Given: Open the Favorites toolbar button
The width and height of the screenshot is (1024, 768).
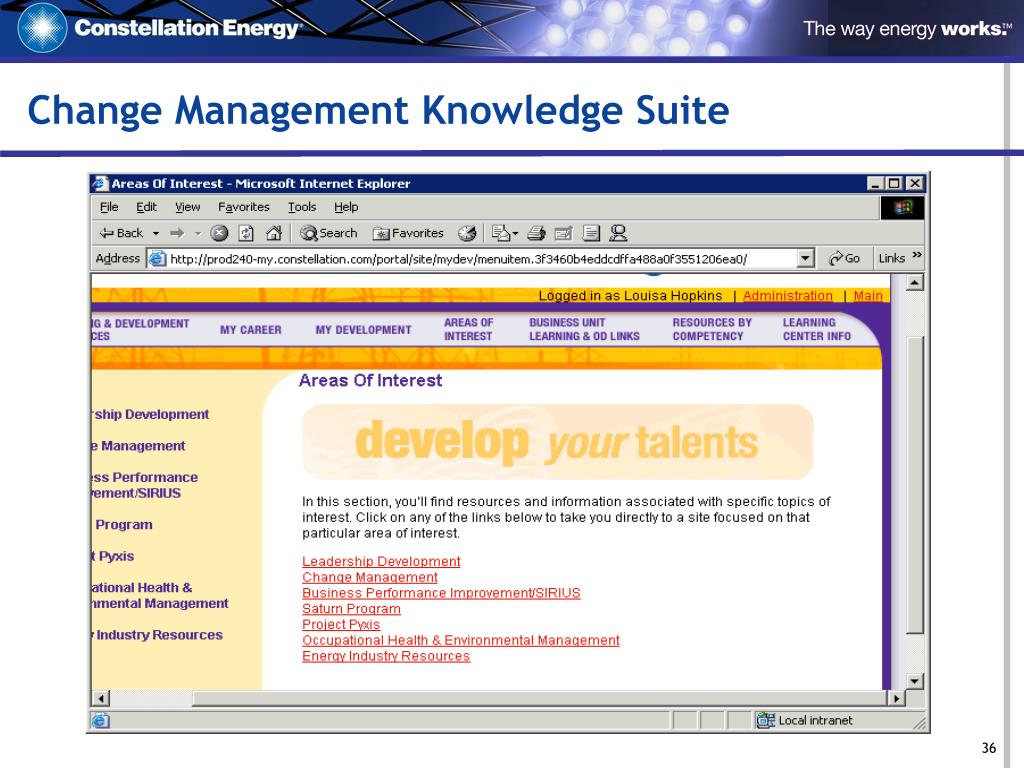Looking at the screenshot, I should pos(408,233).
